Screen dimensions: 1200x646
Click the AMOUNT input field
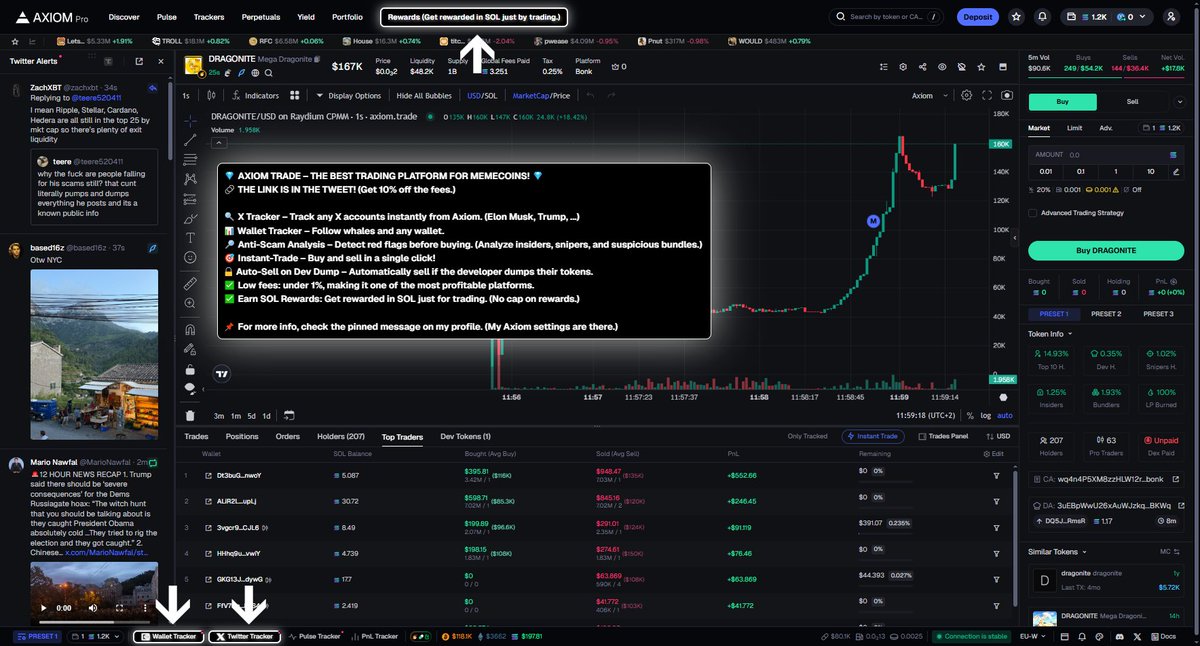(x=1105, y=154)
